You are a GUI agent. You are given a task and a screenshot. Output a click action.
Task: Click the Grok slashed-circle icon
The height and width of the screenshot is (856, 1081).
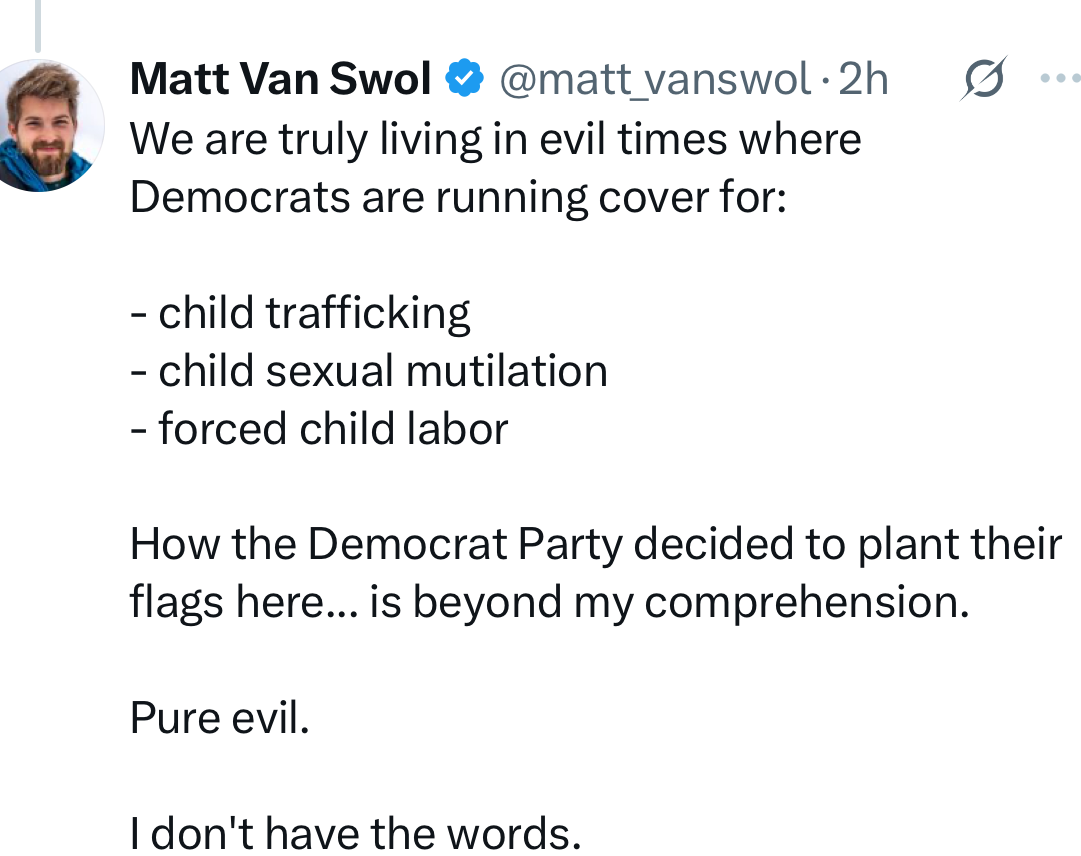tap(981, 81)
